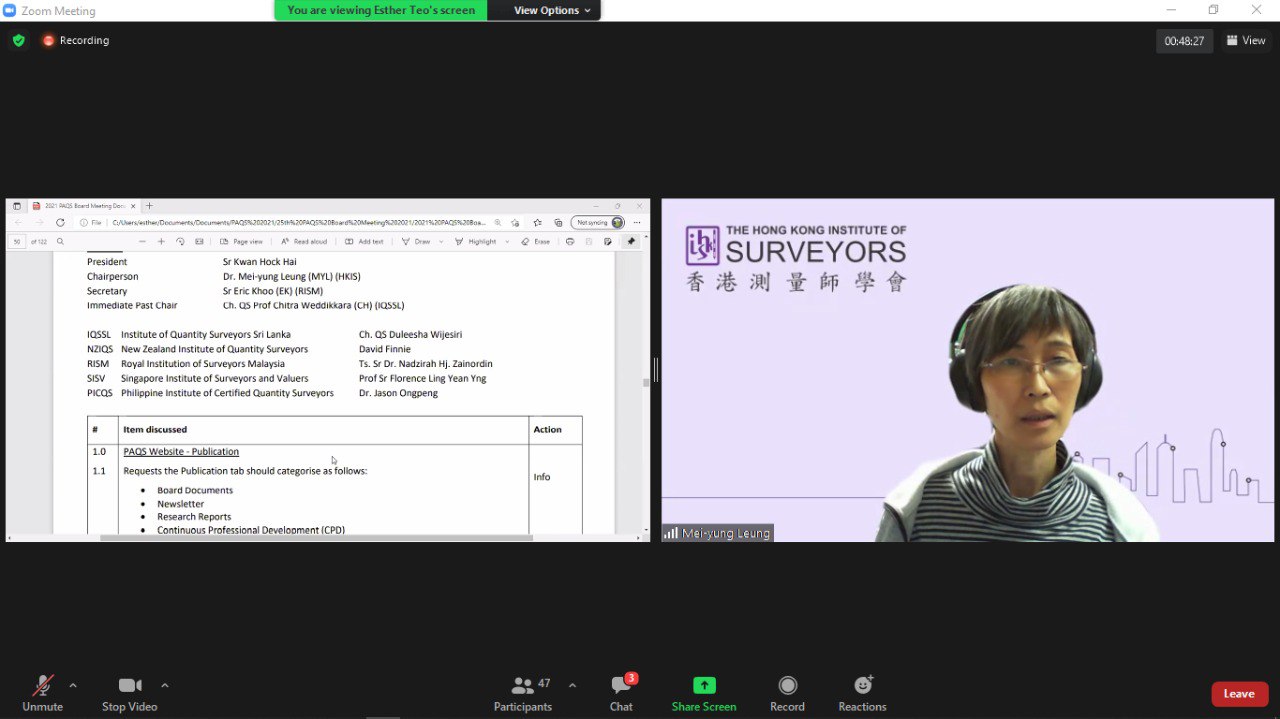Expand the Participants options arrow
This screenshot has width=1280, height=719.
(x=572, y=685)
